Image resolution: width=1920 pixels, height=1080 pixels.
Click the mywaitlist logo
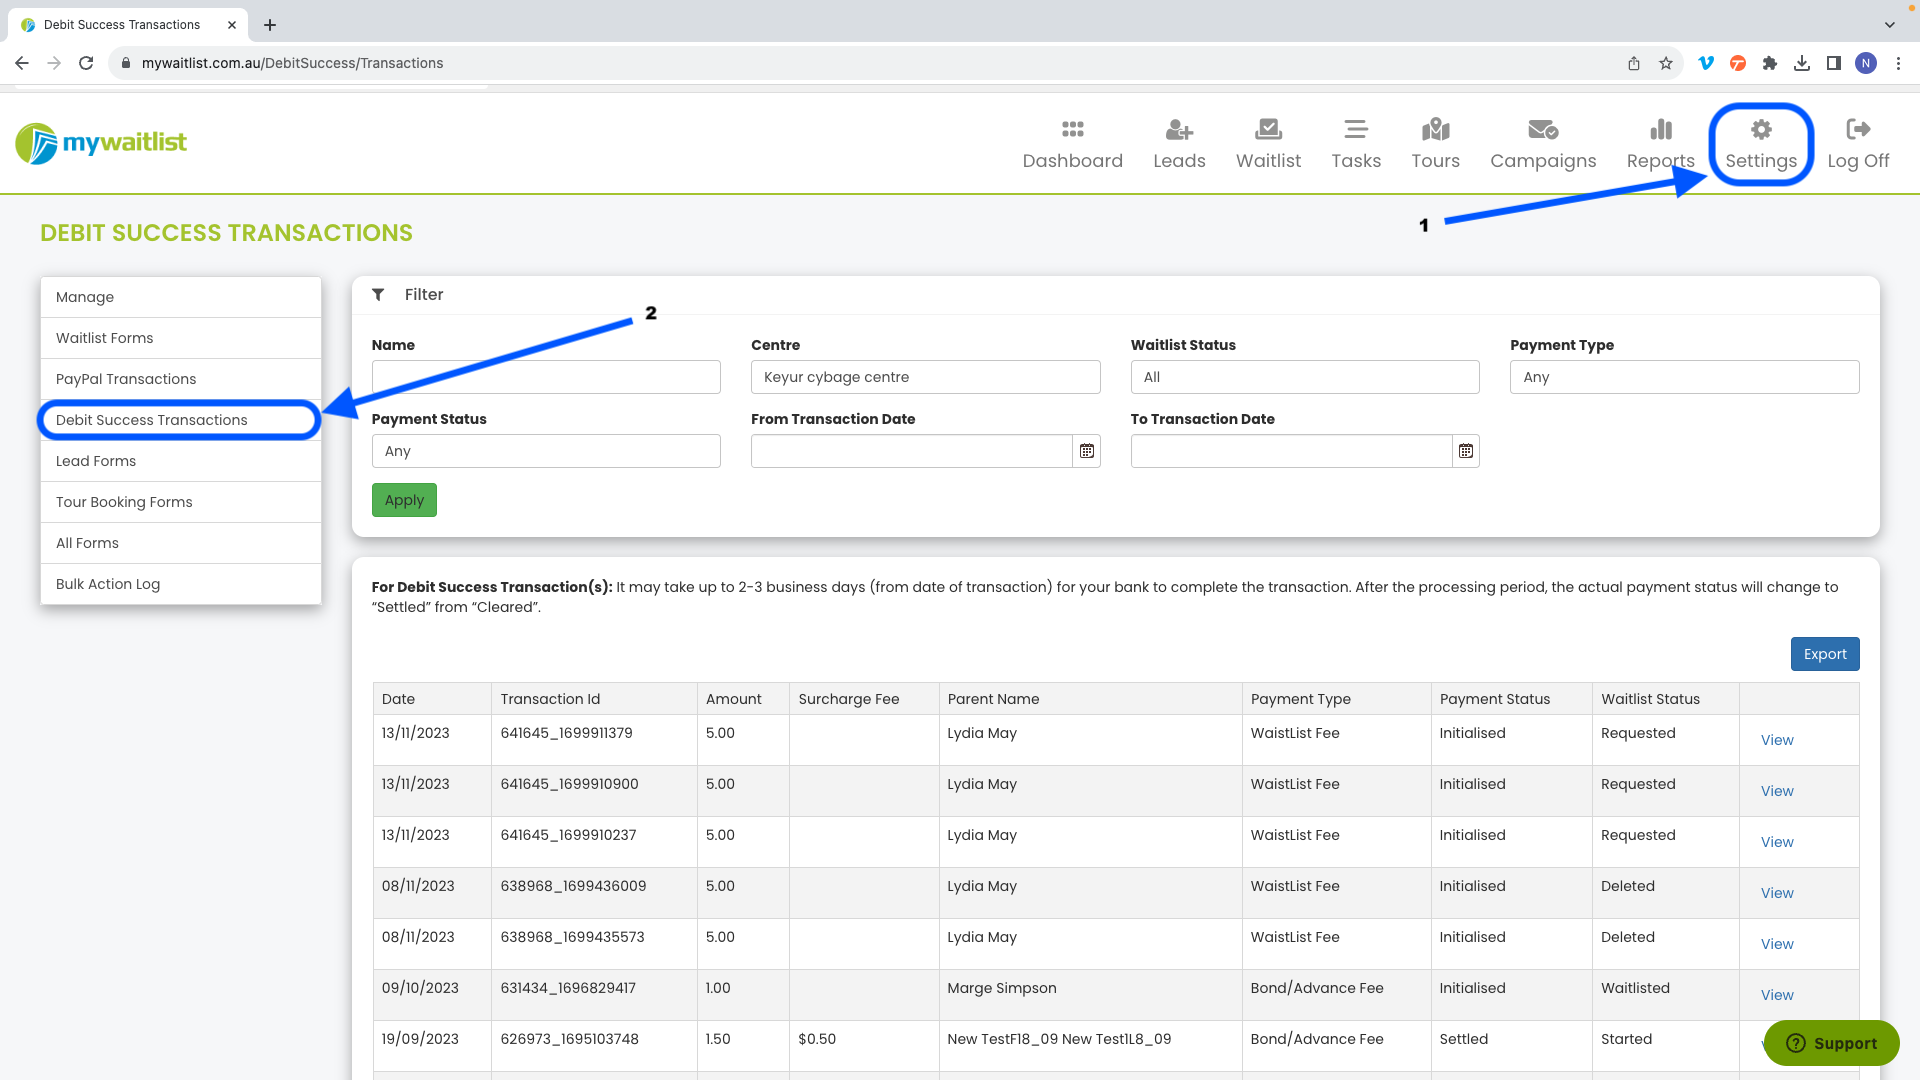[101, 143]
